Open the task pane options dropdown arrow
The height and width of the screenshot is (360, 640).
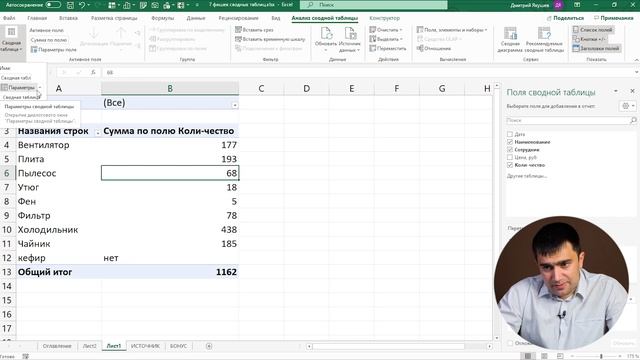[616, 91]
